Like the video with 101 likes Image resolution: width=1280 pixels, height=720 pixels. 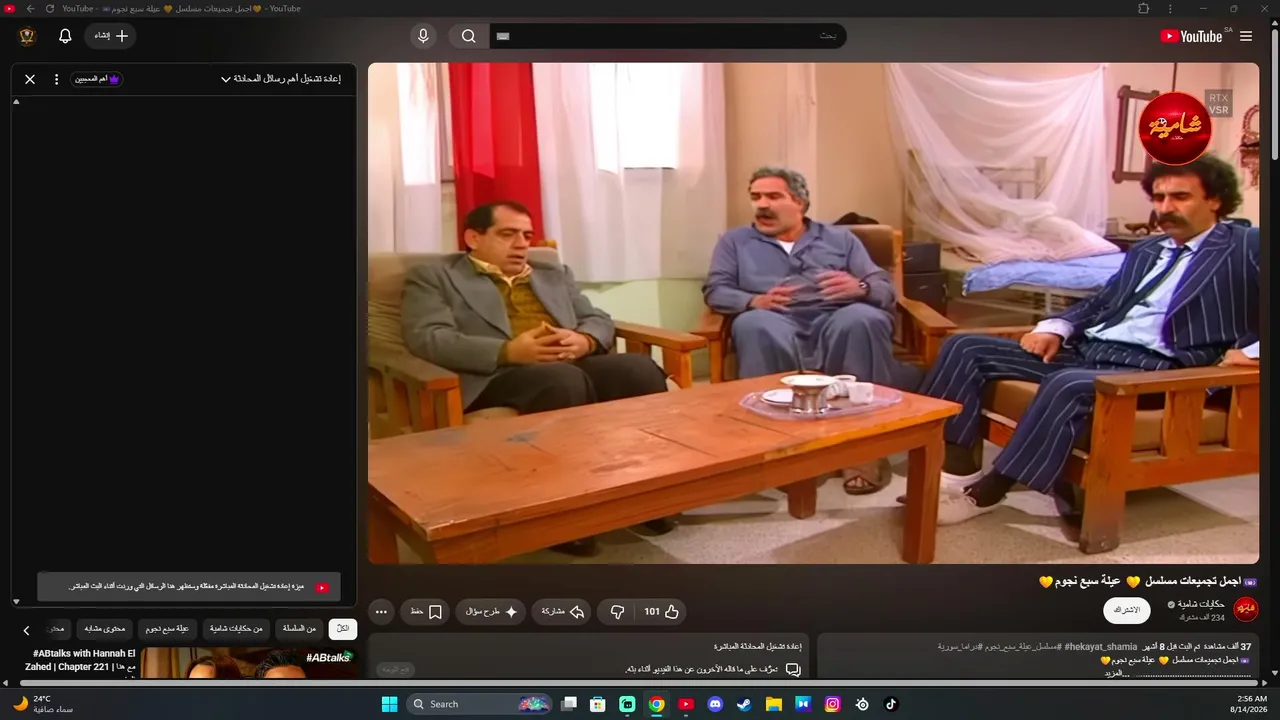pos(661,611)
